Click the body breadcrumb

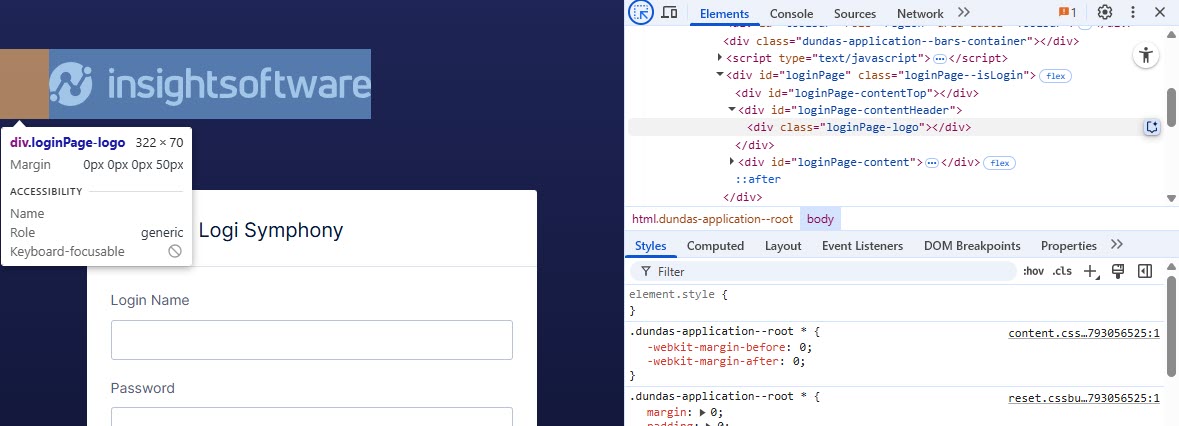820,219
